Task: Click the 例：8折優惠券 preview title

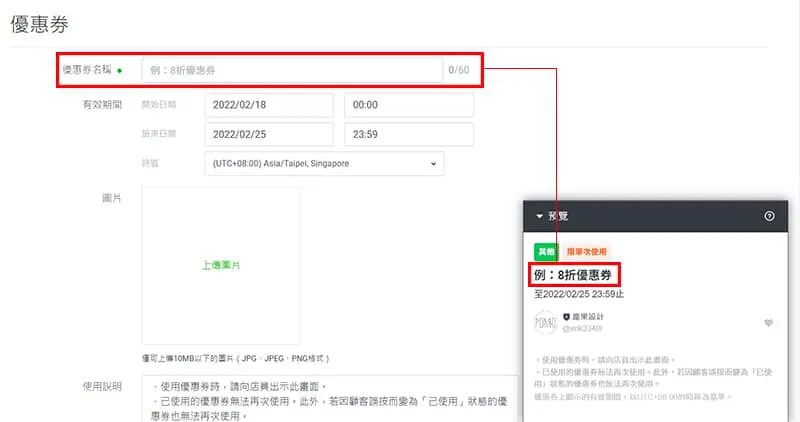Action: (575, 273)
